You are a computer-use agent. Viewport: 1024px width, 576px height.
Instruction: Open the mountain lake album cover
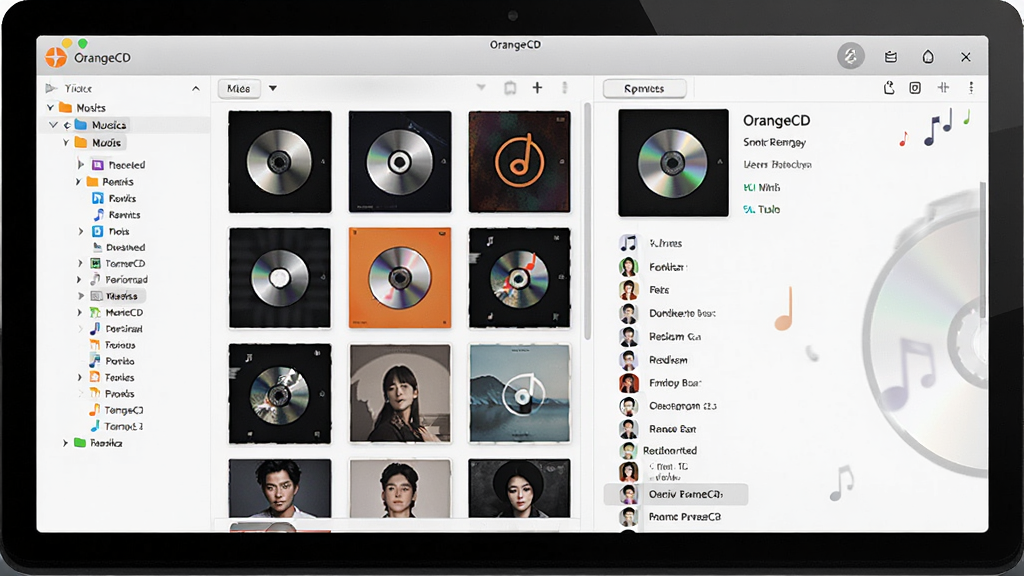pyautogui.click(x=519, y=394)
